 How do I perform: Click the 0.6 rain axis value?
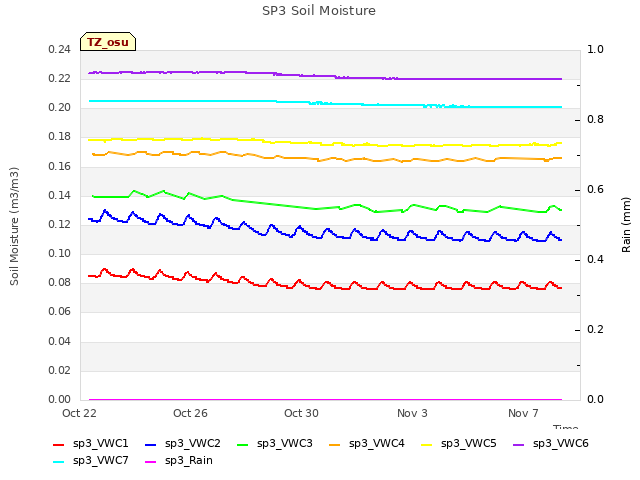pos(595,189)
